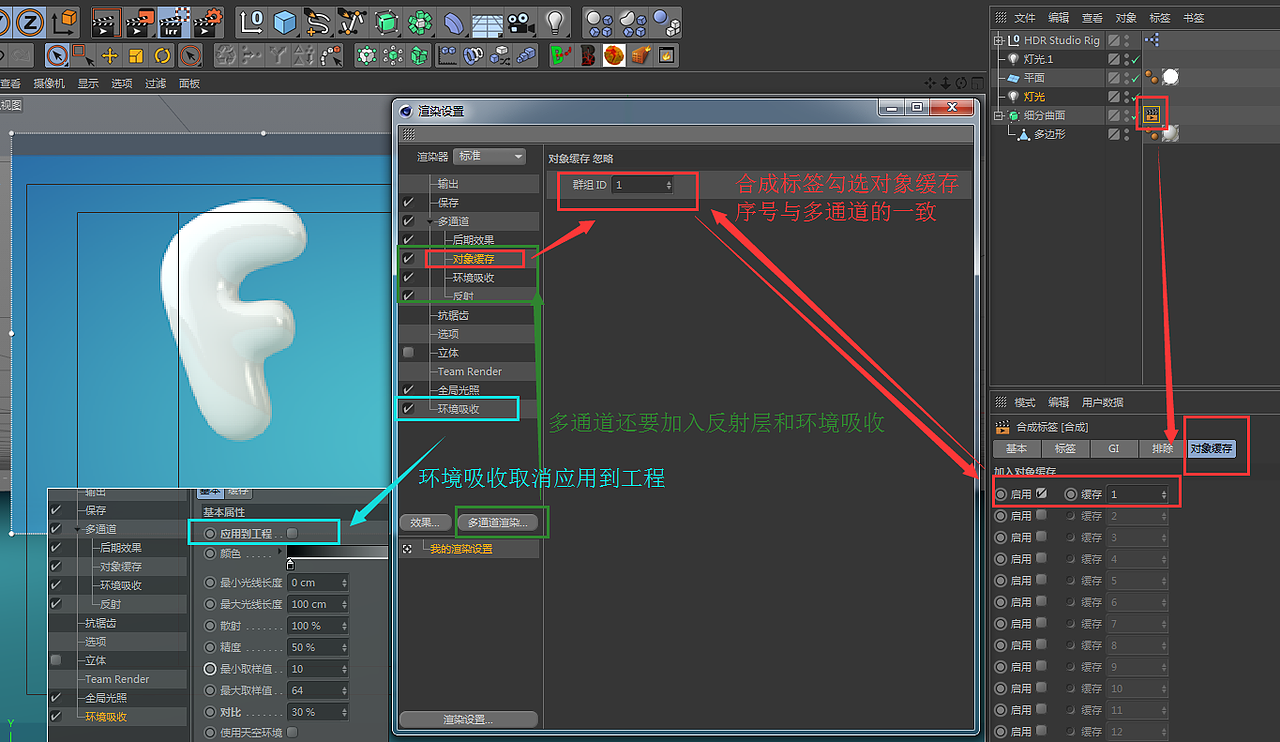Select Team Render in settings list

click(469, 372)
